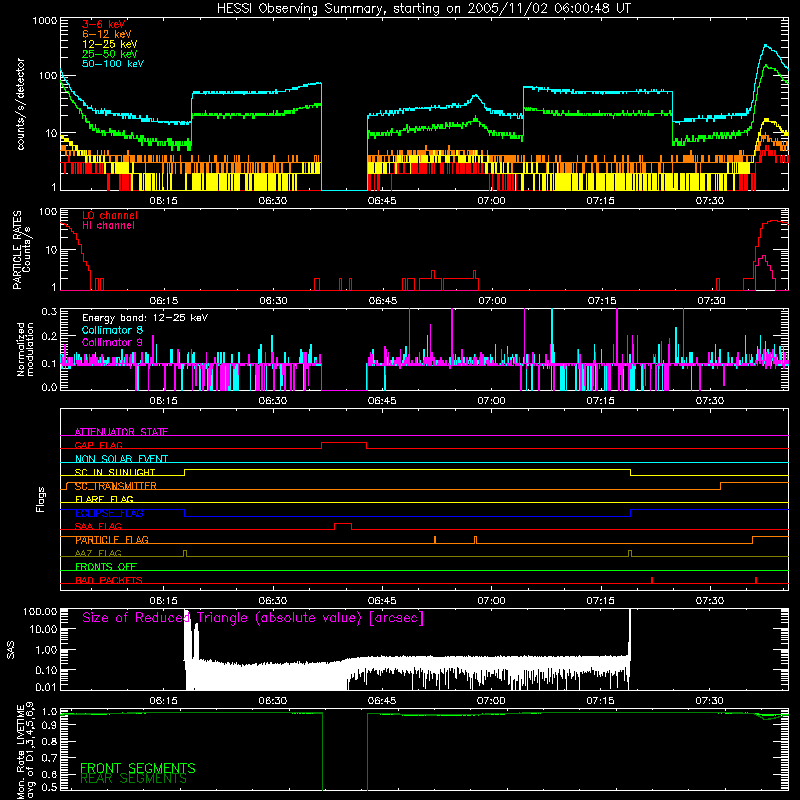Click the SAA_FLAG label
This screenshot has width=800, height=800.
click(98, 526)
